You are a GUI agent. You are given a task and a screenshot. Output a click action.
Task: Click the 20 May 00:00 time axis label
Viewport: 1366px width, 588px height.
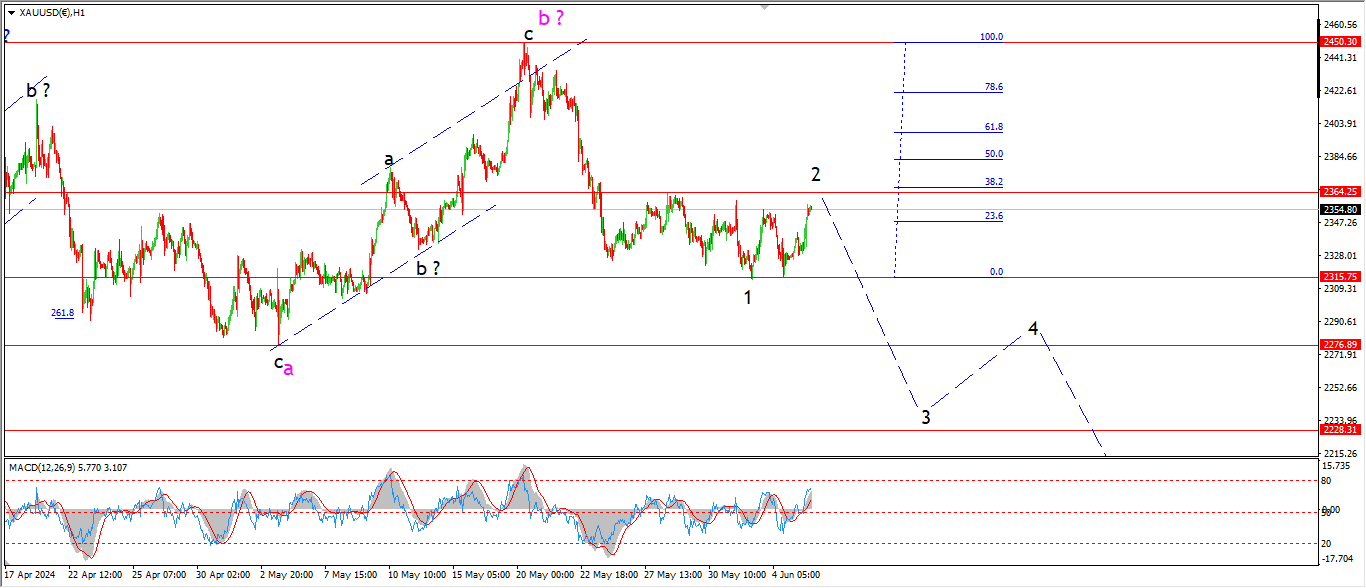[x=545, y=575]
